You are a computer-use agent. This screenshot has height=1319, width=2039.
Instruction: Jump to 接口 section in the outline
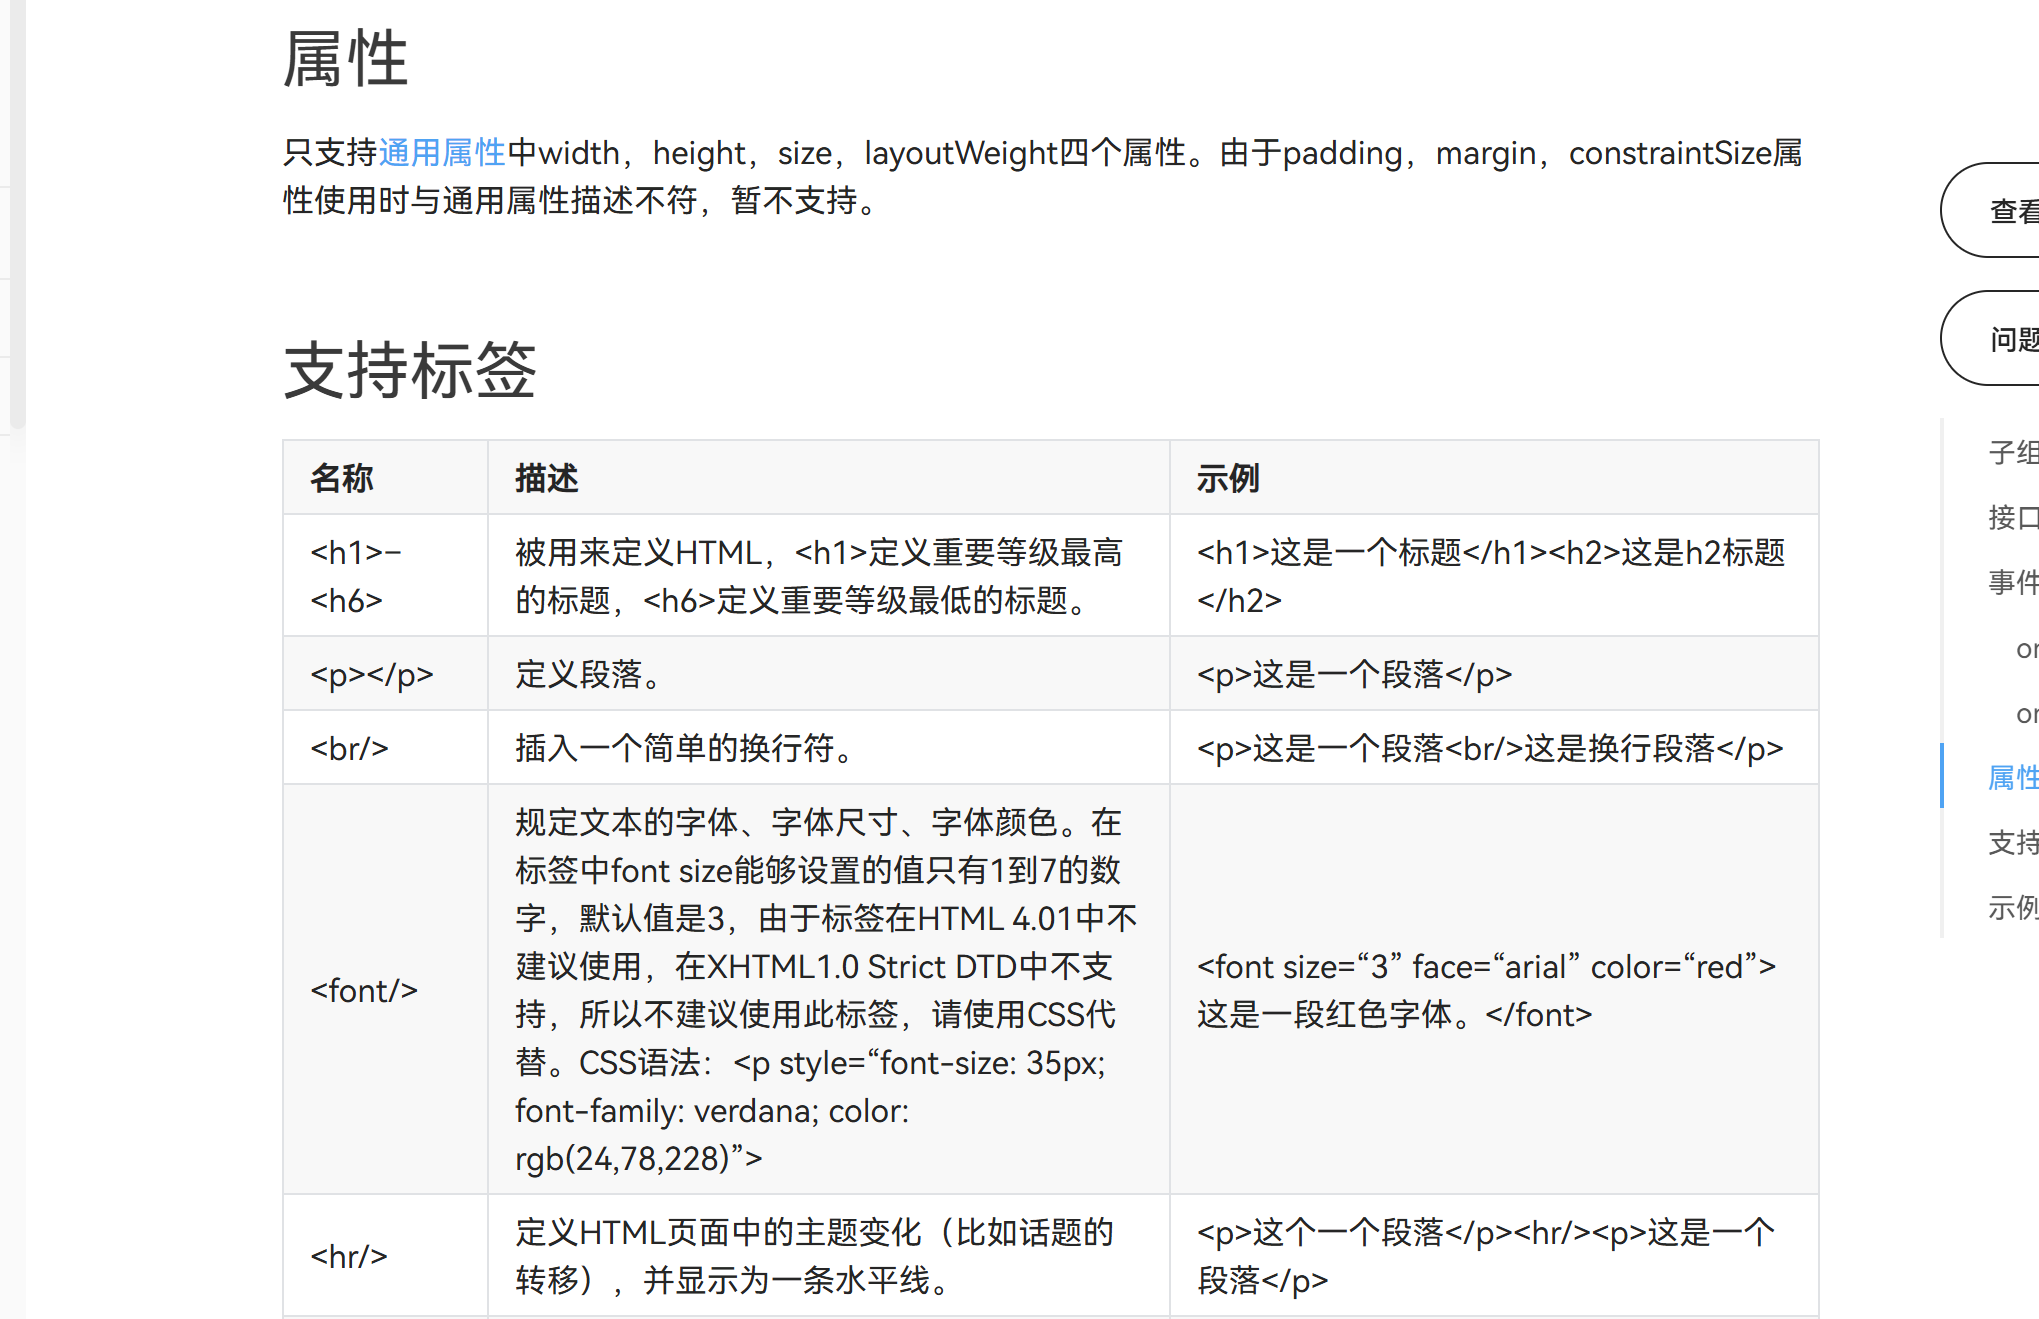pyautogui.click(x=2013, y=517)
